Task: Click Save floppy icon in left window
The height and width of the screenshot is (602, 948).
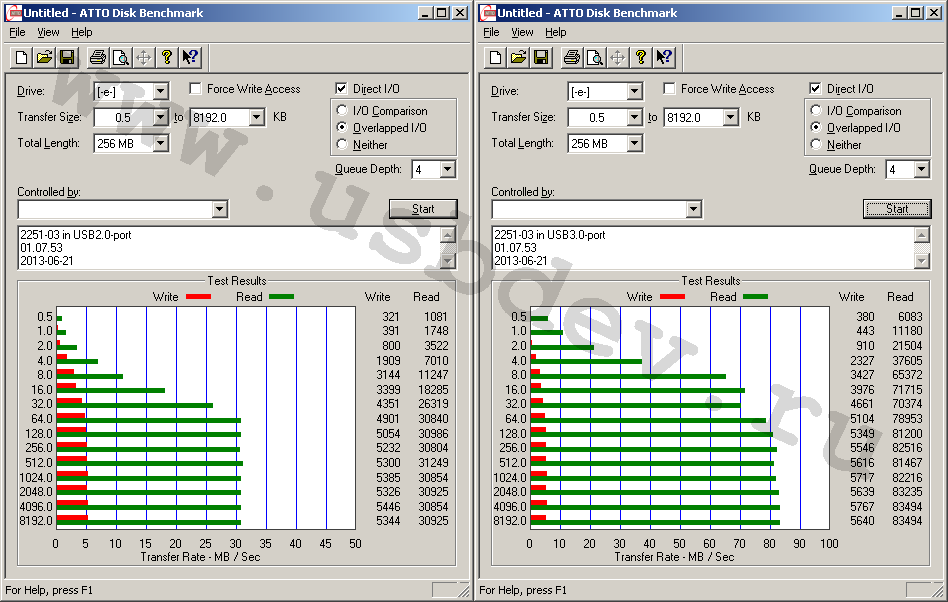Action: (x=67, y=57)
